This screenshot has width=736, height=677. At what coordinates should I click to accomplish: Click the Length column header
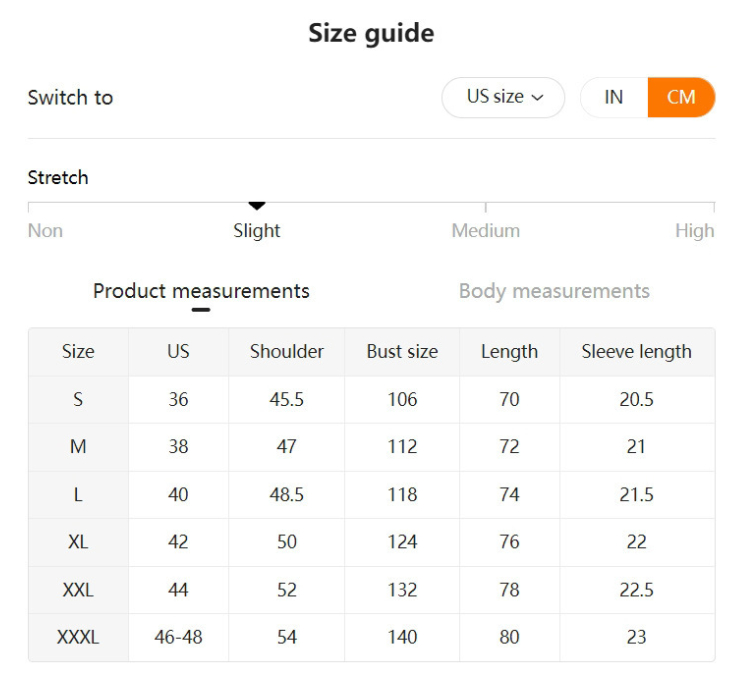pos(509,351)
